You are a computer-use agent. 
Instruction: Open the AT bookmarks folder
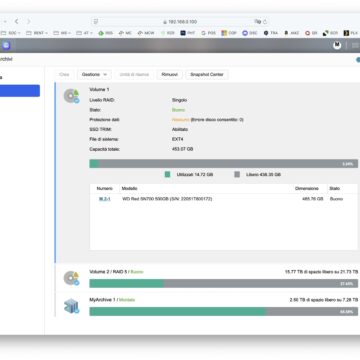84,33
